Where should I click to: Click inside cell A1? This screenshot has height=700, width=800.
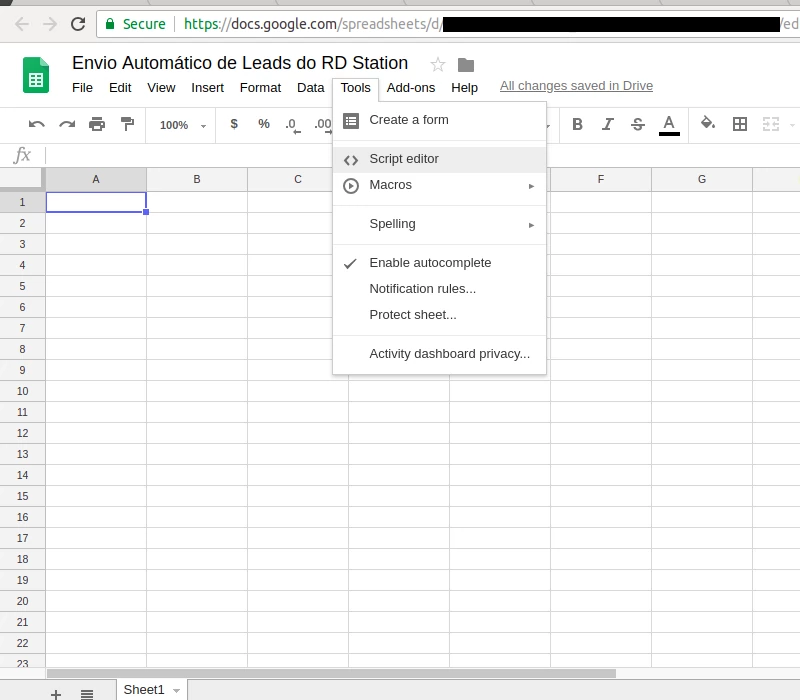[x=95, y=201]
